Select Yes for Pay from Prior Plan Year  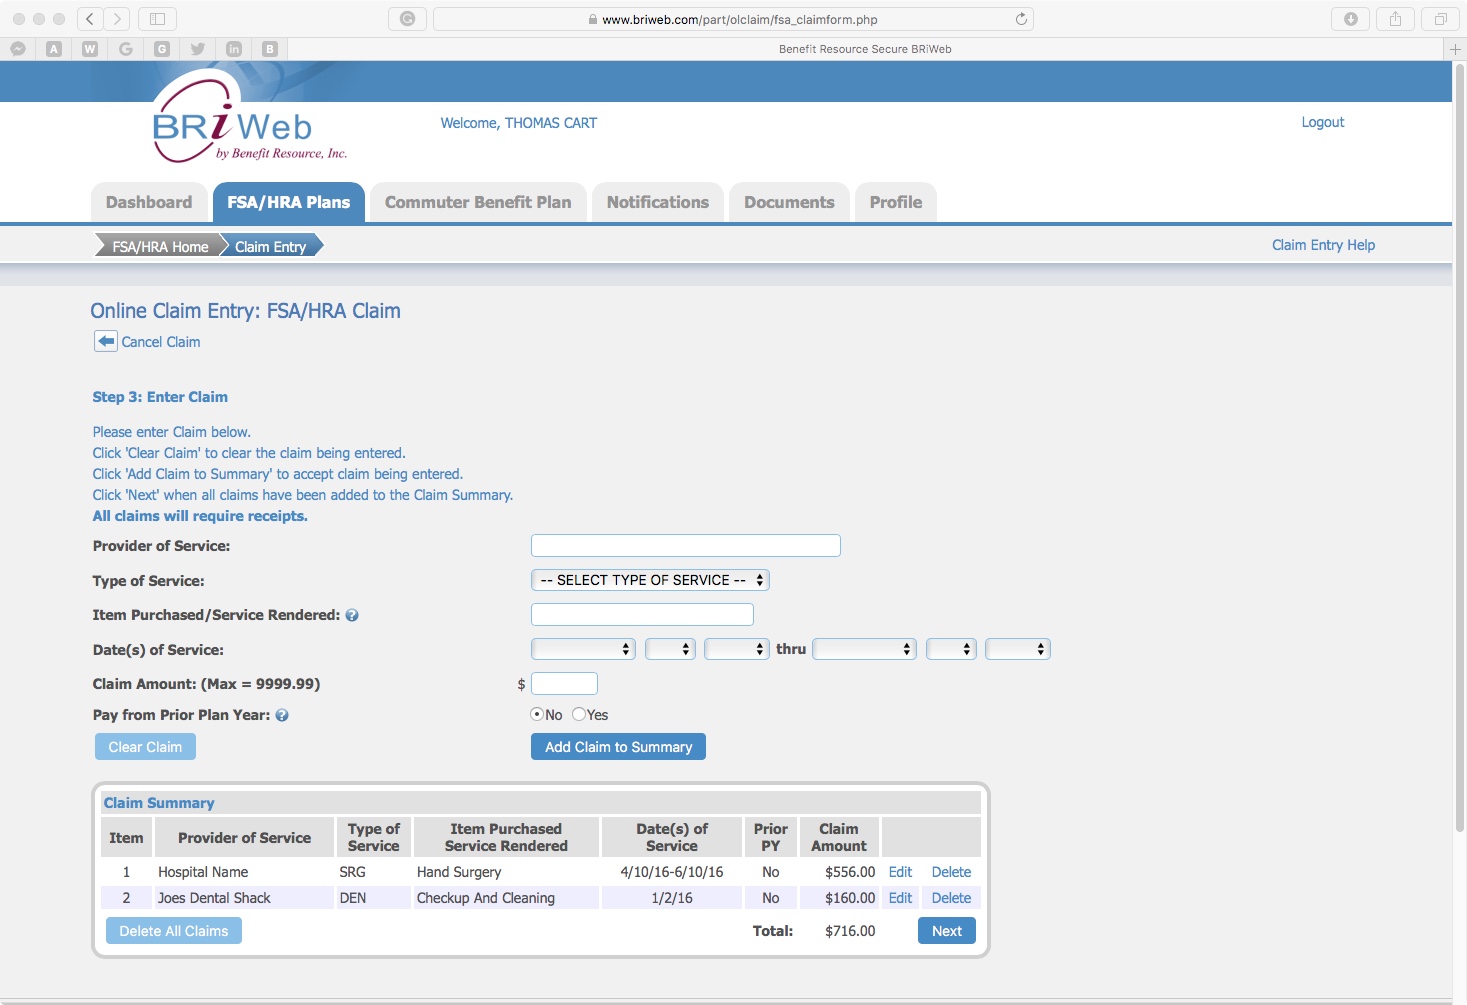pyautogui.click(x=579, y=714)
